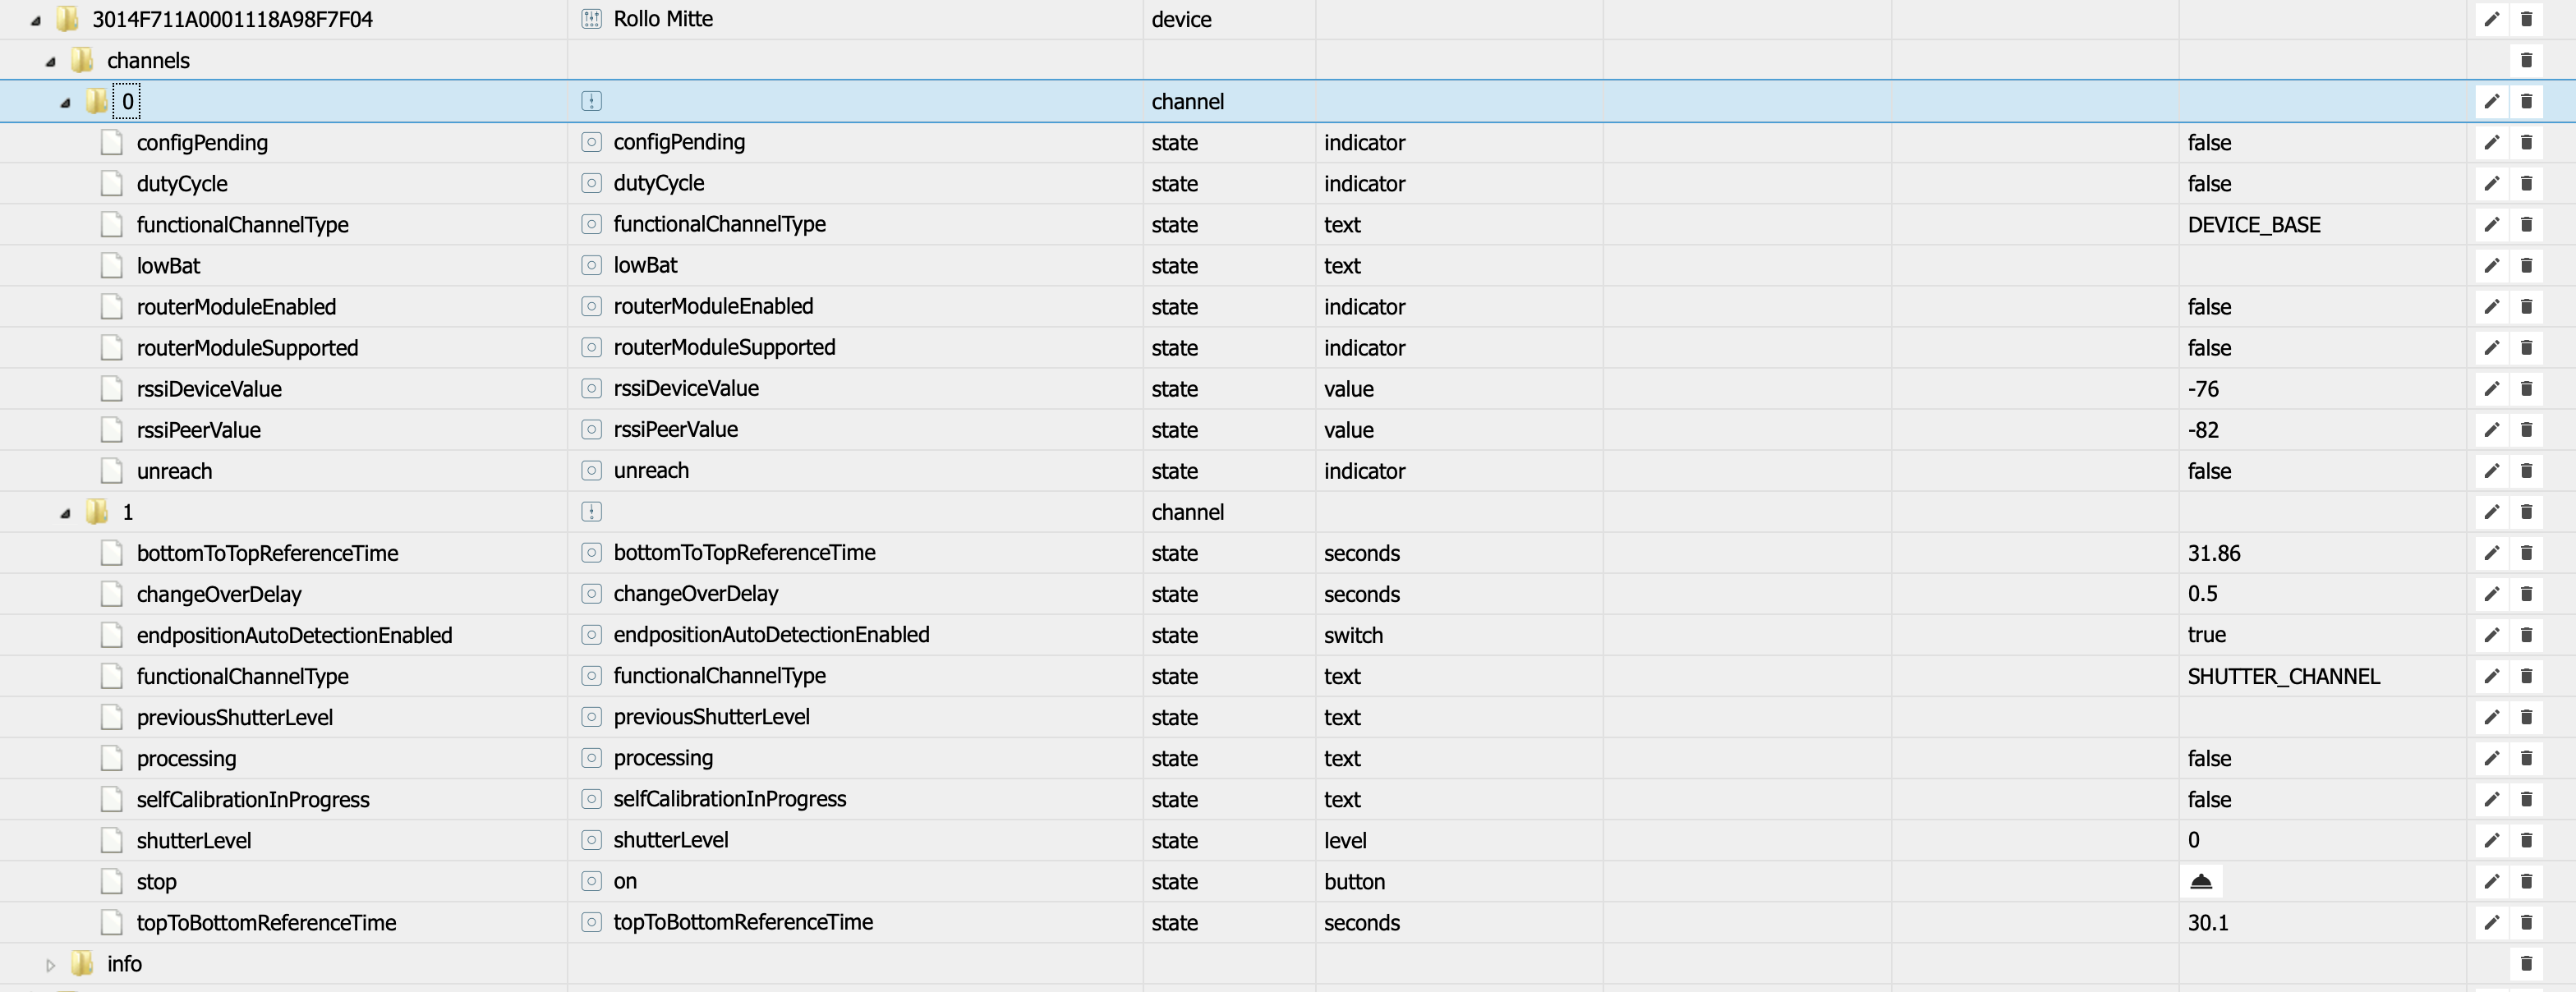This screenshot has height=992, width=2576.
Task: Toggle the unreach indicator state
Action: point(2210,471)
